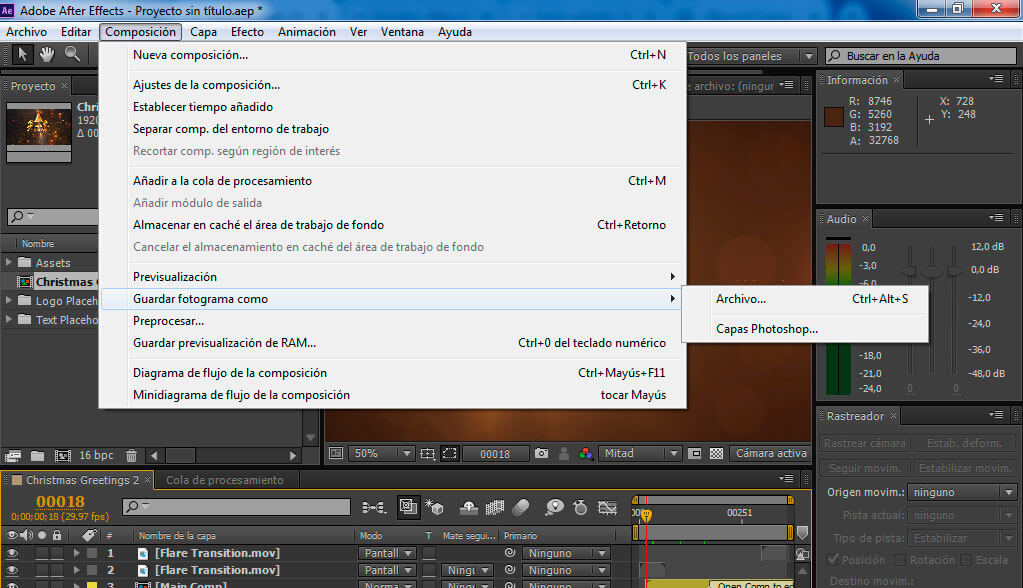The image size is (1023, 588).
Task: Click Rastrear cámara button
Action: [864, 443]
